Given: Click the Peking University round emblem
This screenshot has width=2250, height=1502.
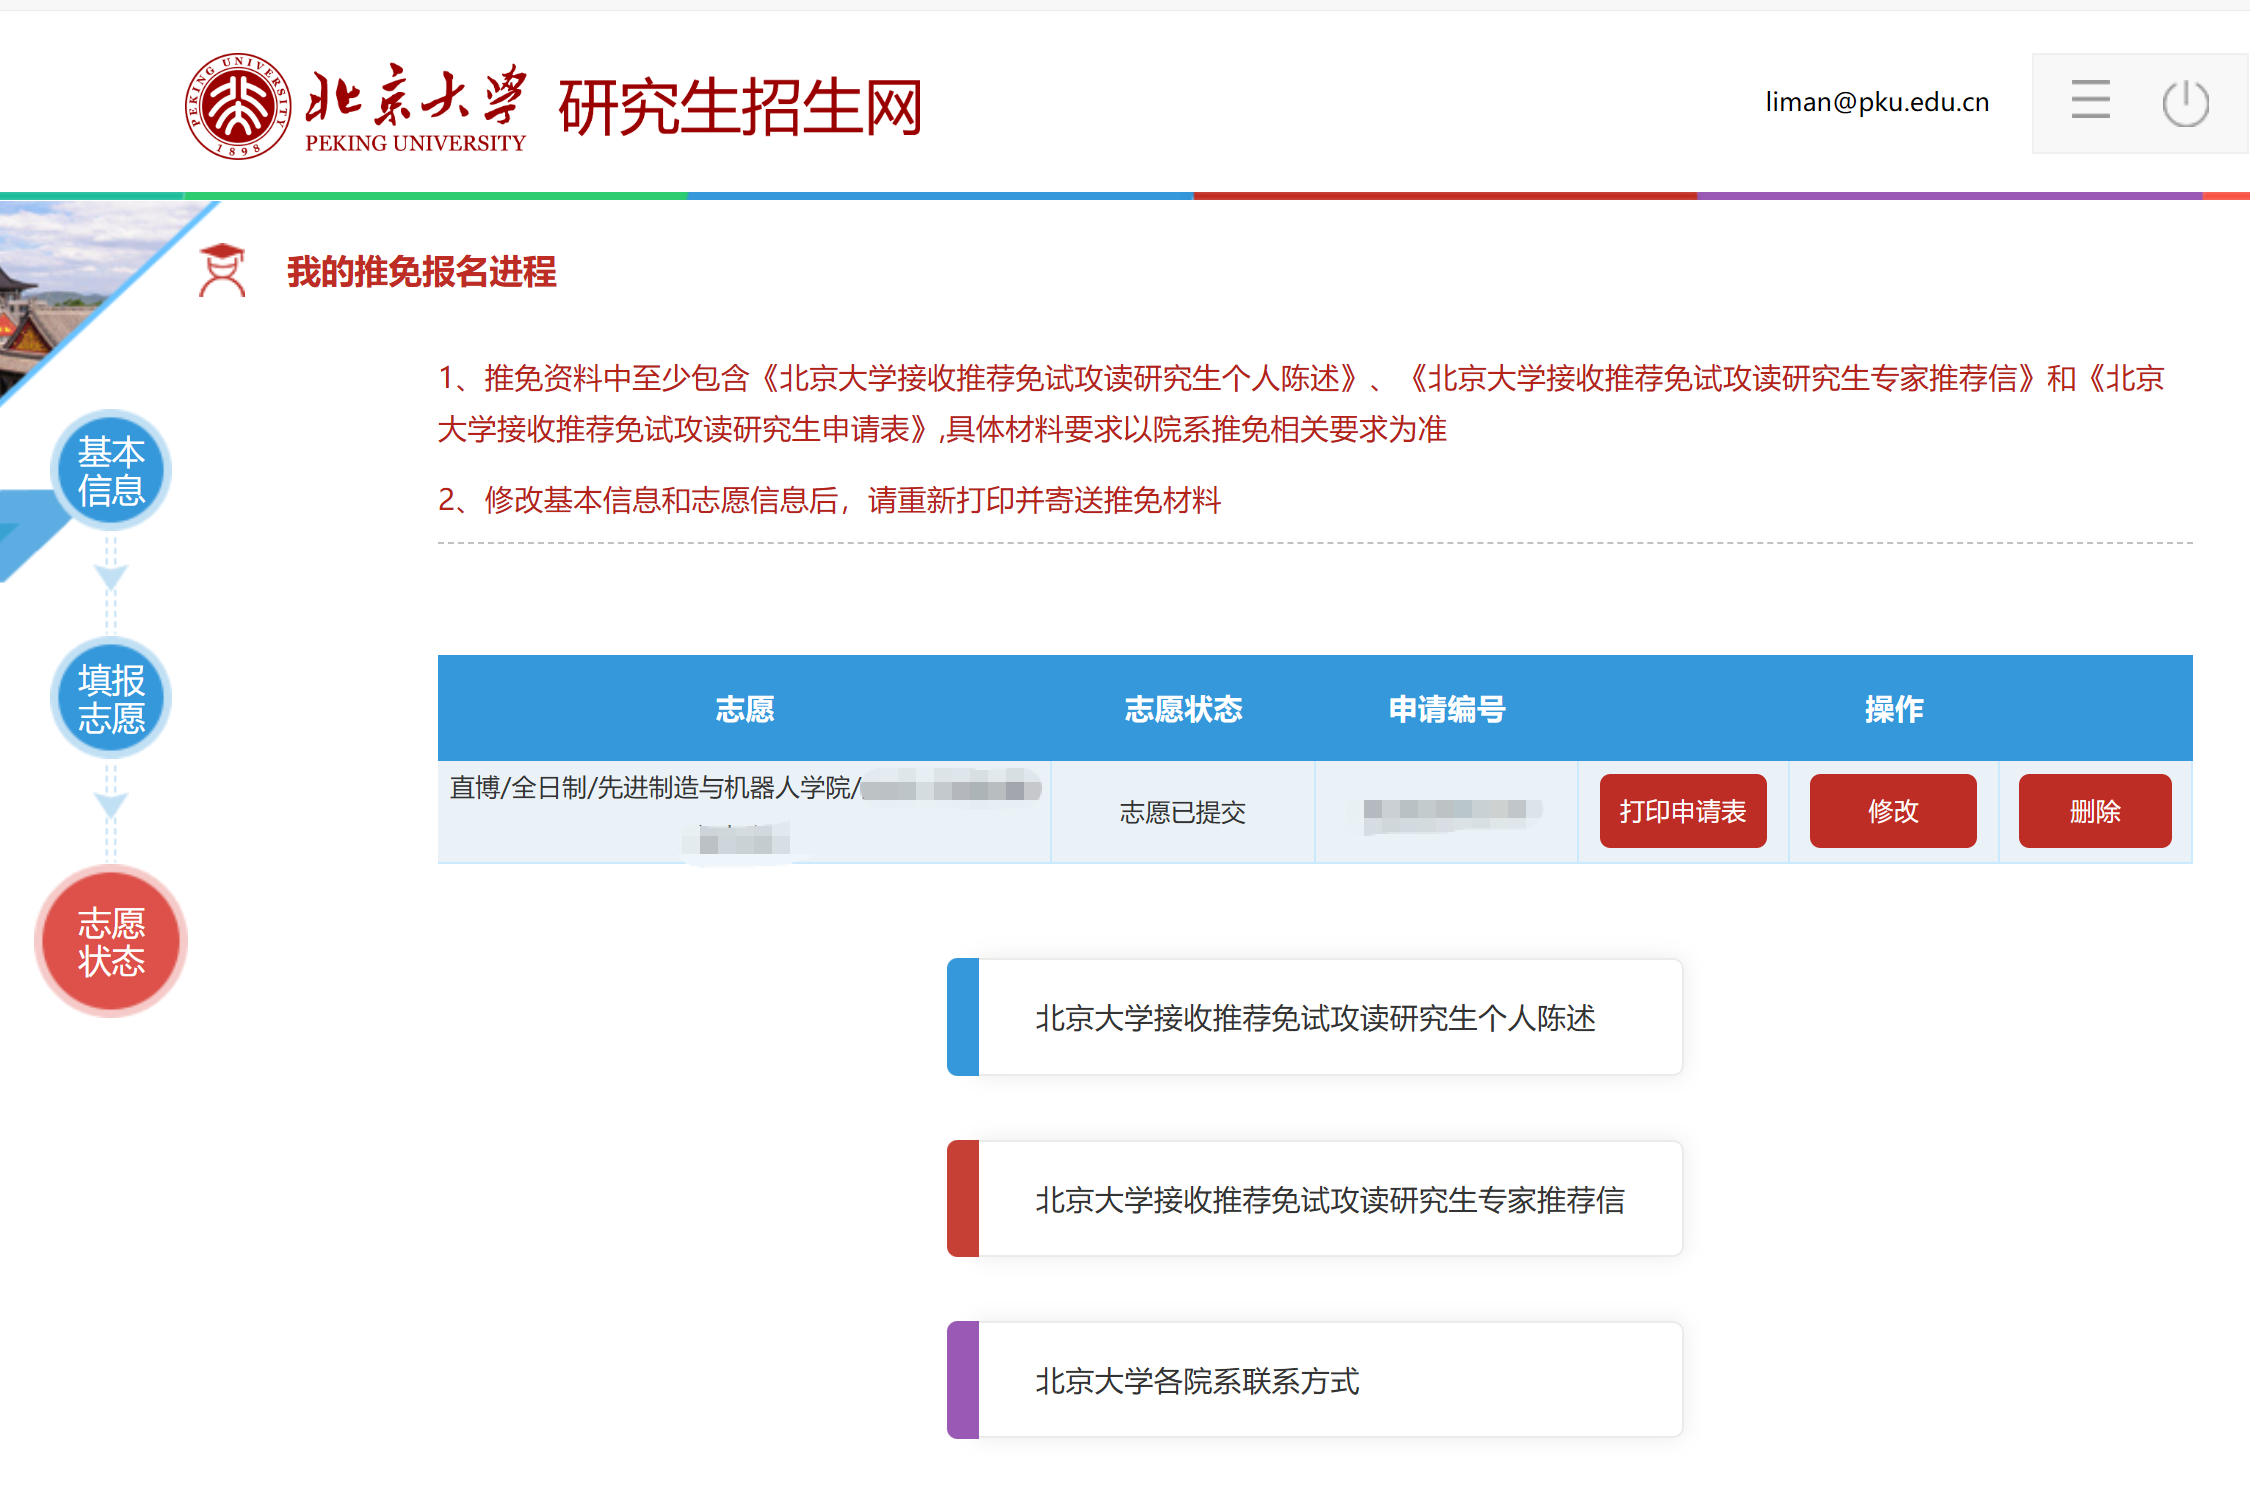Looking at the screenshot, I should [x=238, y=106].
